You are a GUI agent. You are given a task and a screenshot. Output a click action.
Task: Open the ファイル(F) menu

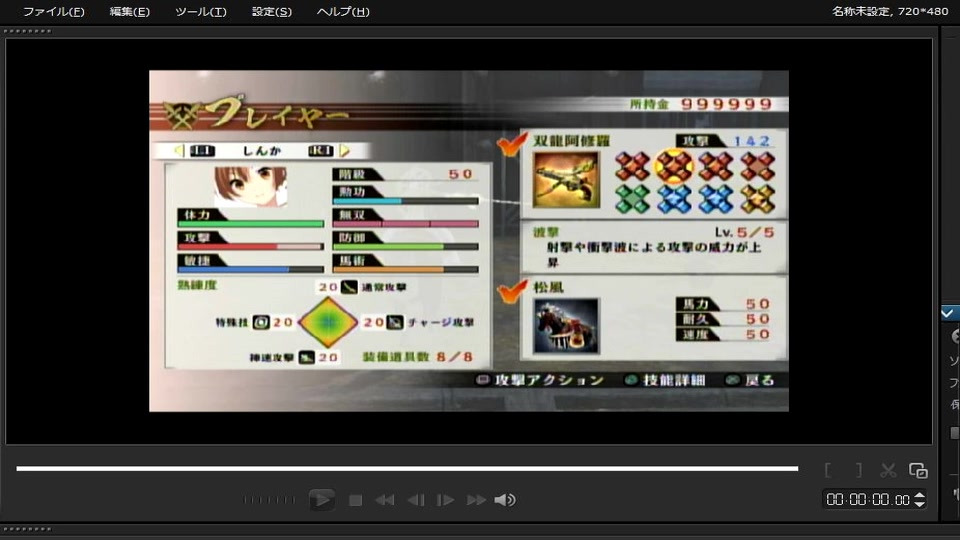tap(53, 12)
